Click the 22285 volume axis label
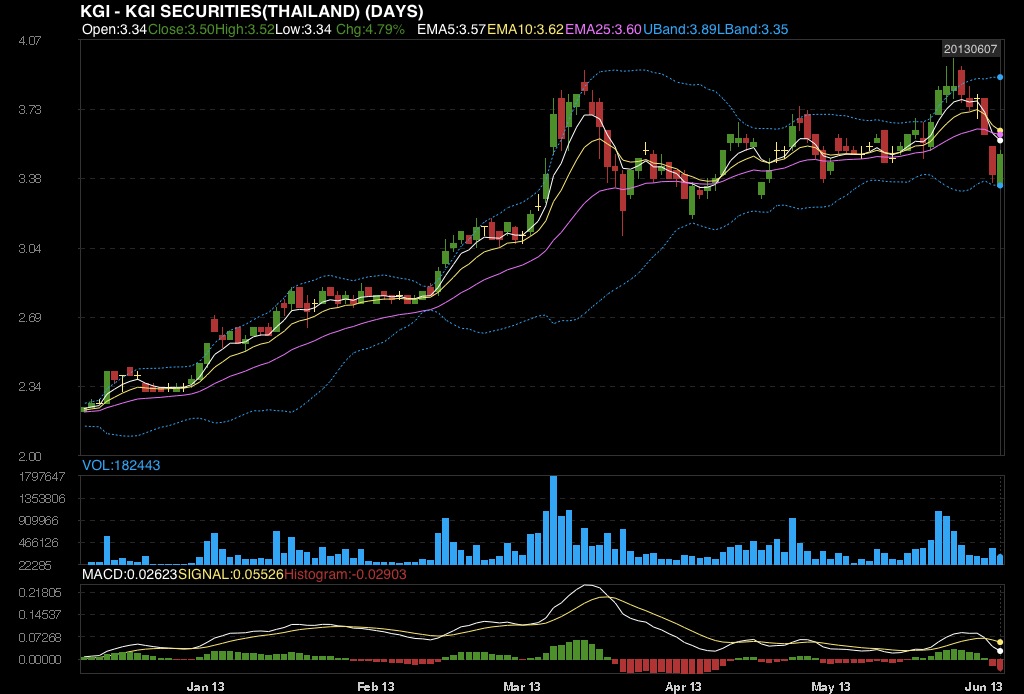 [x=35, y=565]
